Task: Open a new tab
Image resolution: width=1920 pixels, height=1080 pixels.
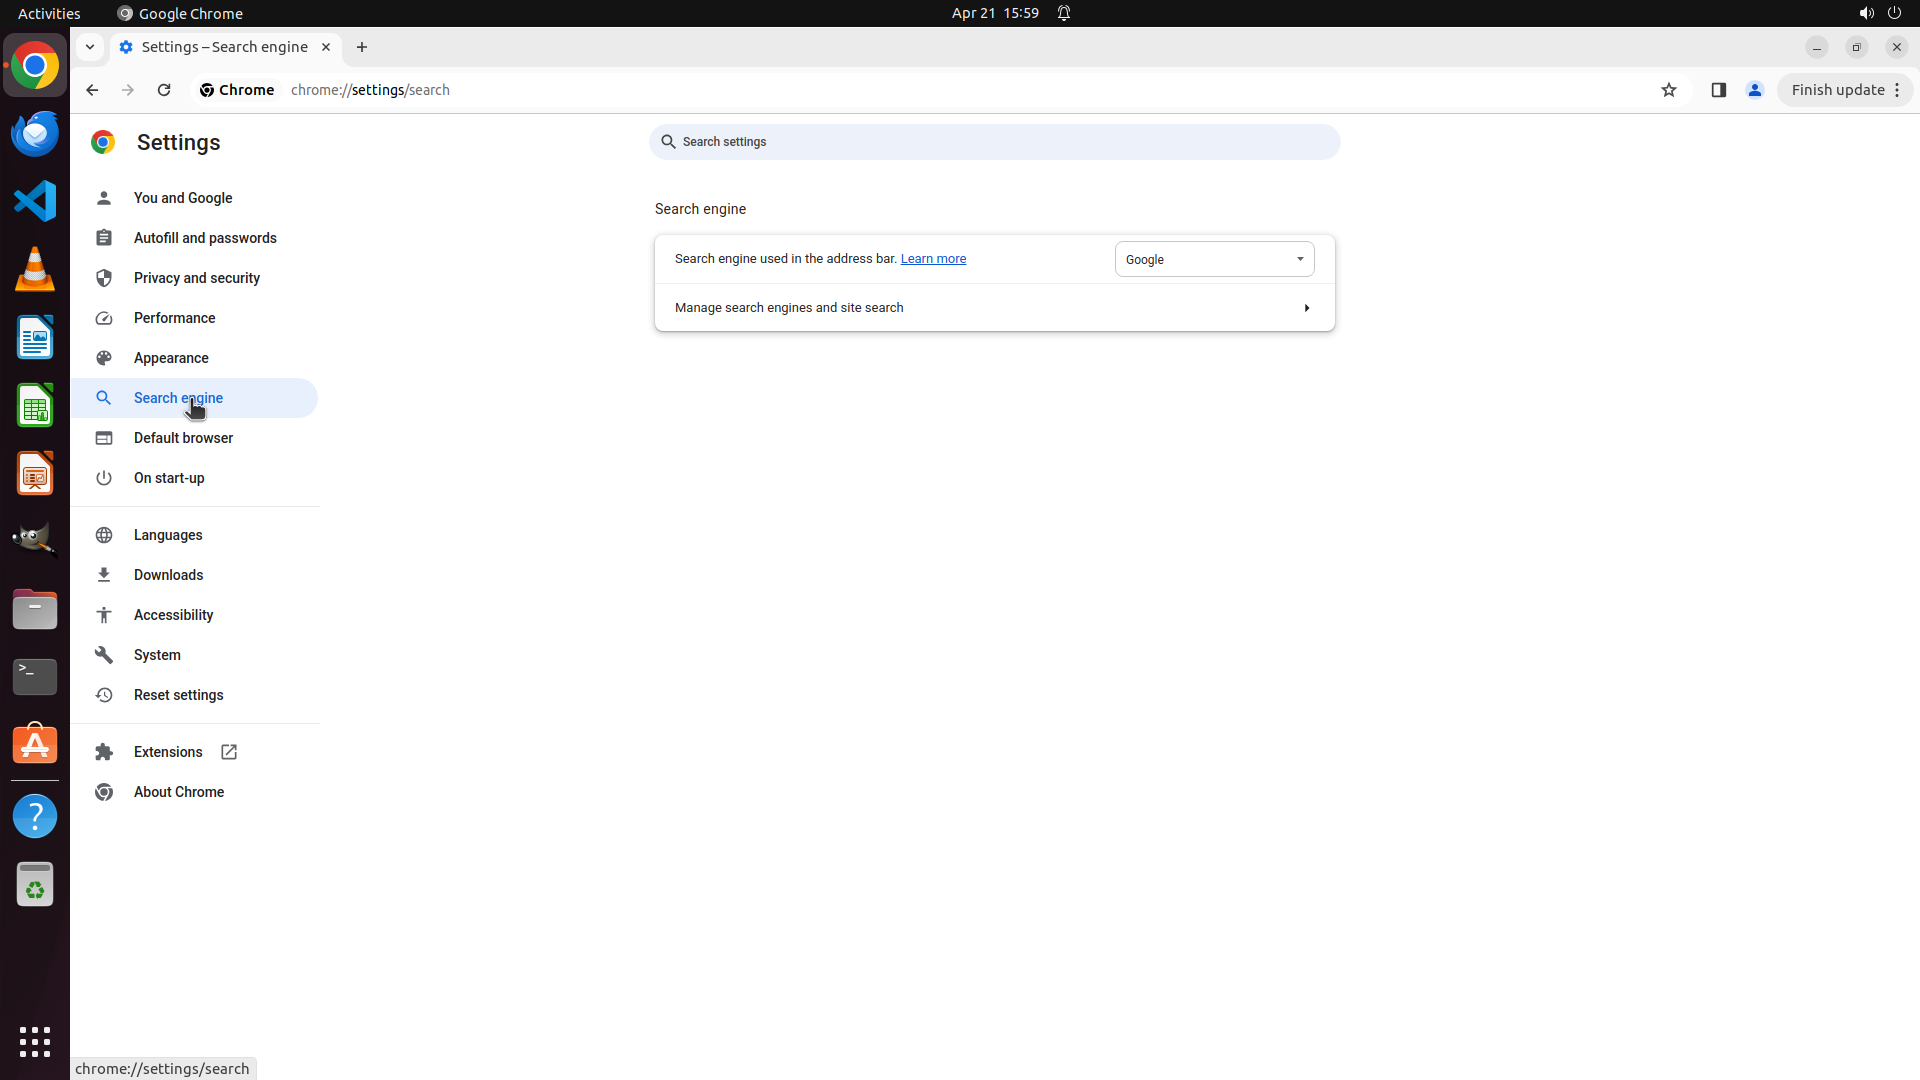Action: click(x=362, y=47)
